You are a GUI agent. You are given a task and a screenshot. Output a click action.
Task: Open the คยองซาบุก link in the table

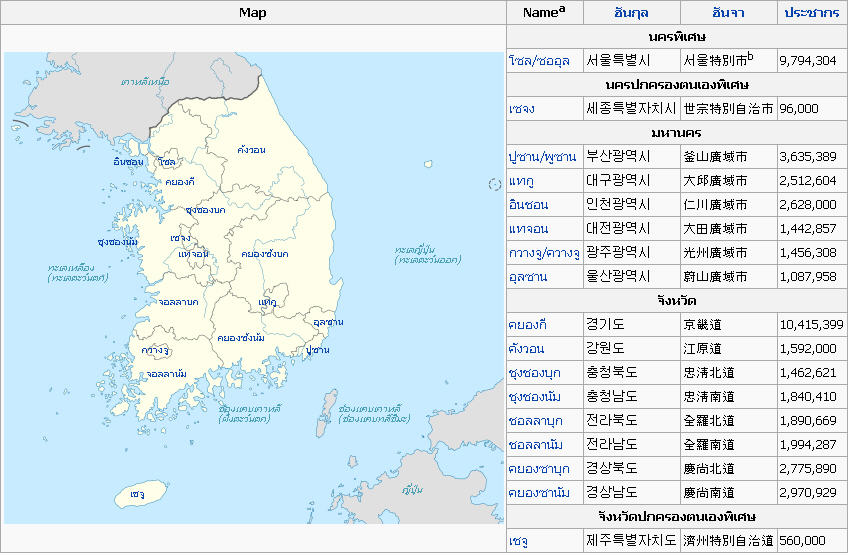539,468
